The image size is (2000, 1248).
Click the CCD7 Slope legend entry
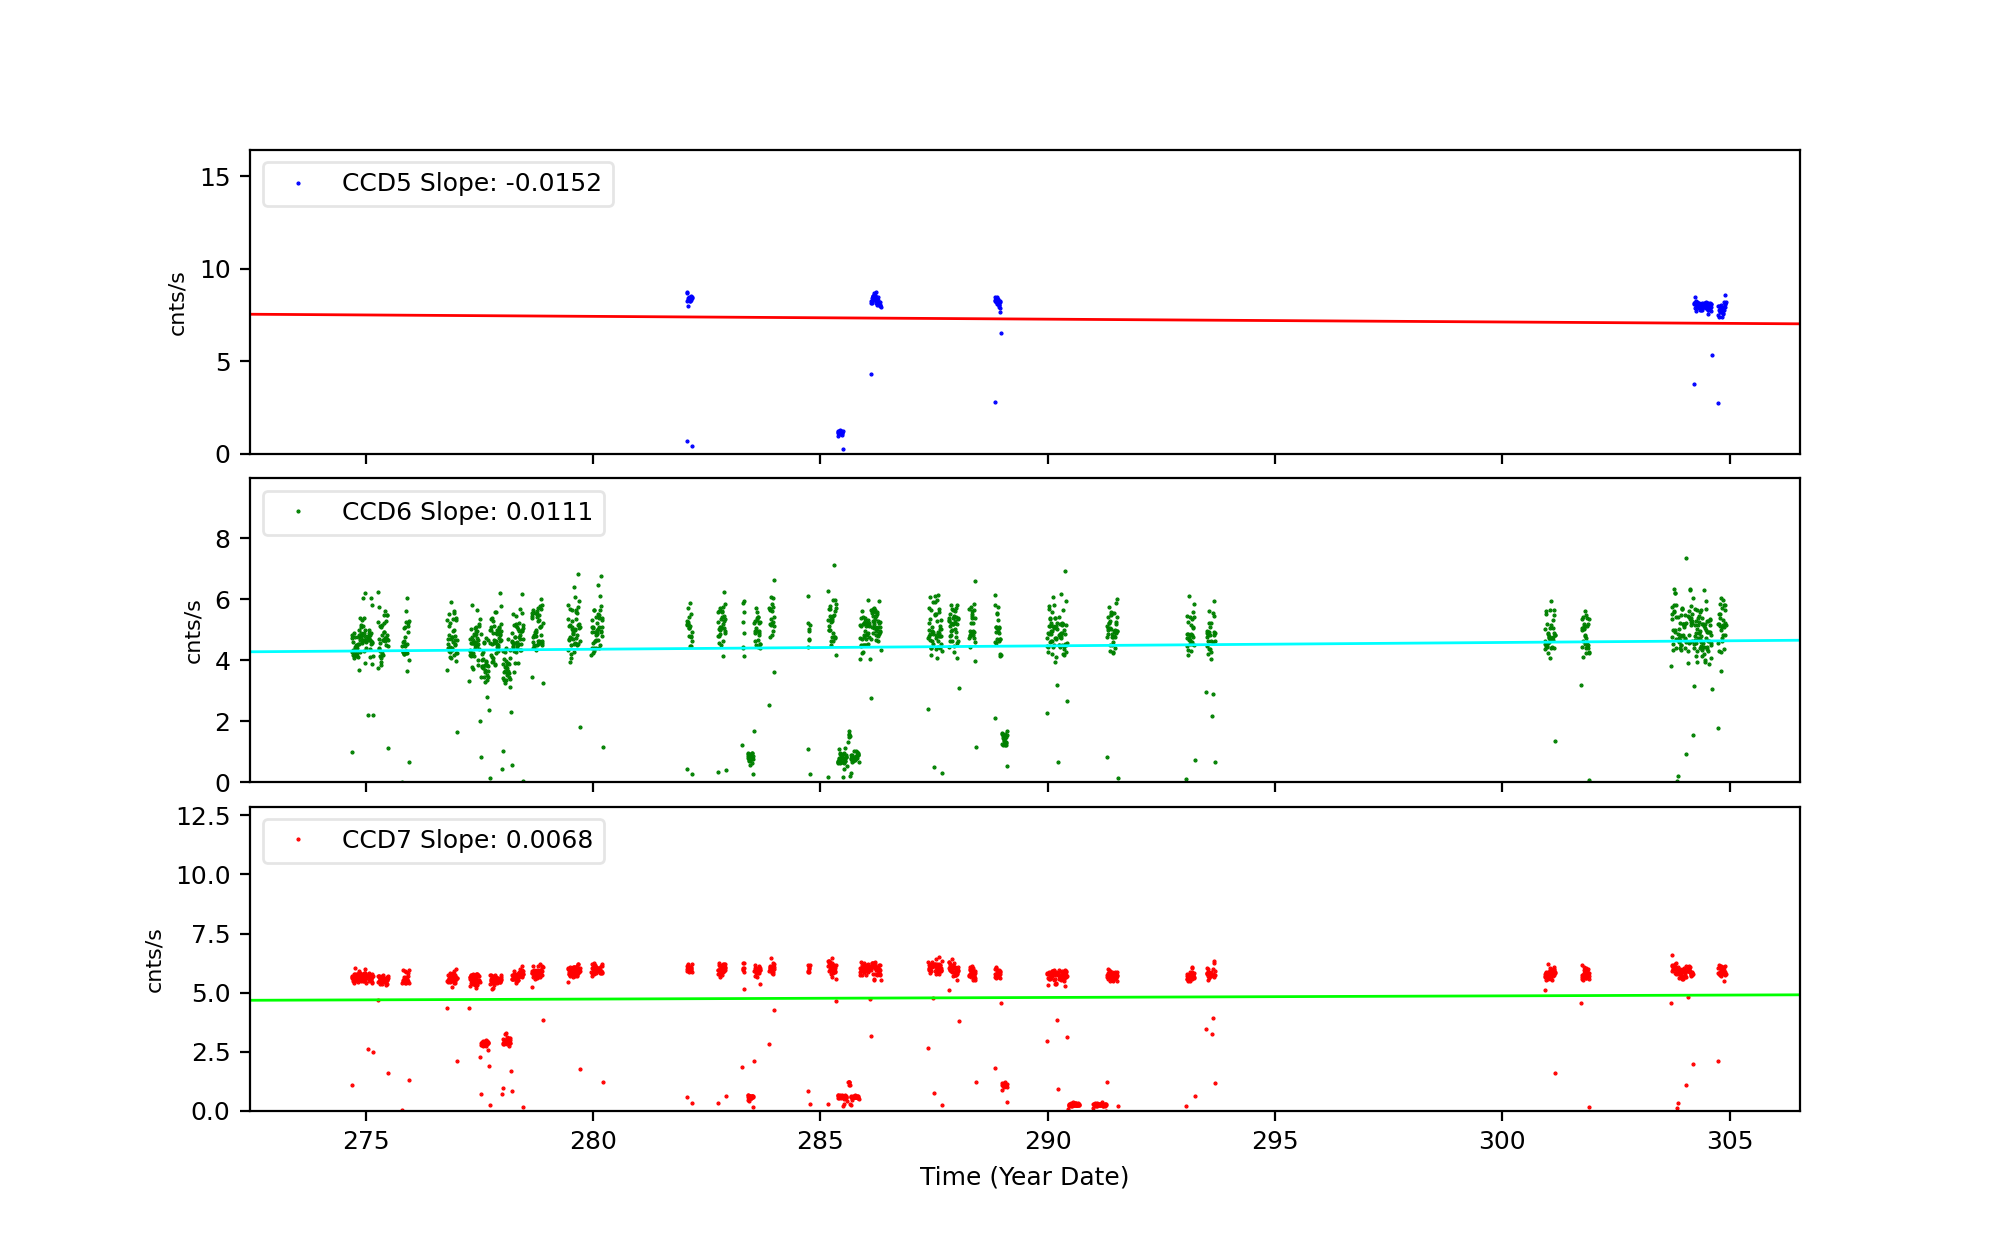(467, 840)
